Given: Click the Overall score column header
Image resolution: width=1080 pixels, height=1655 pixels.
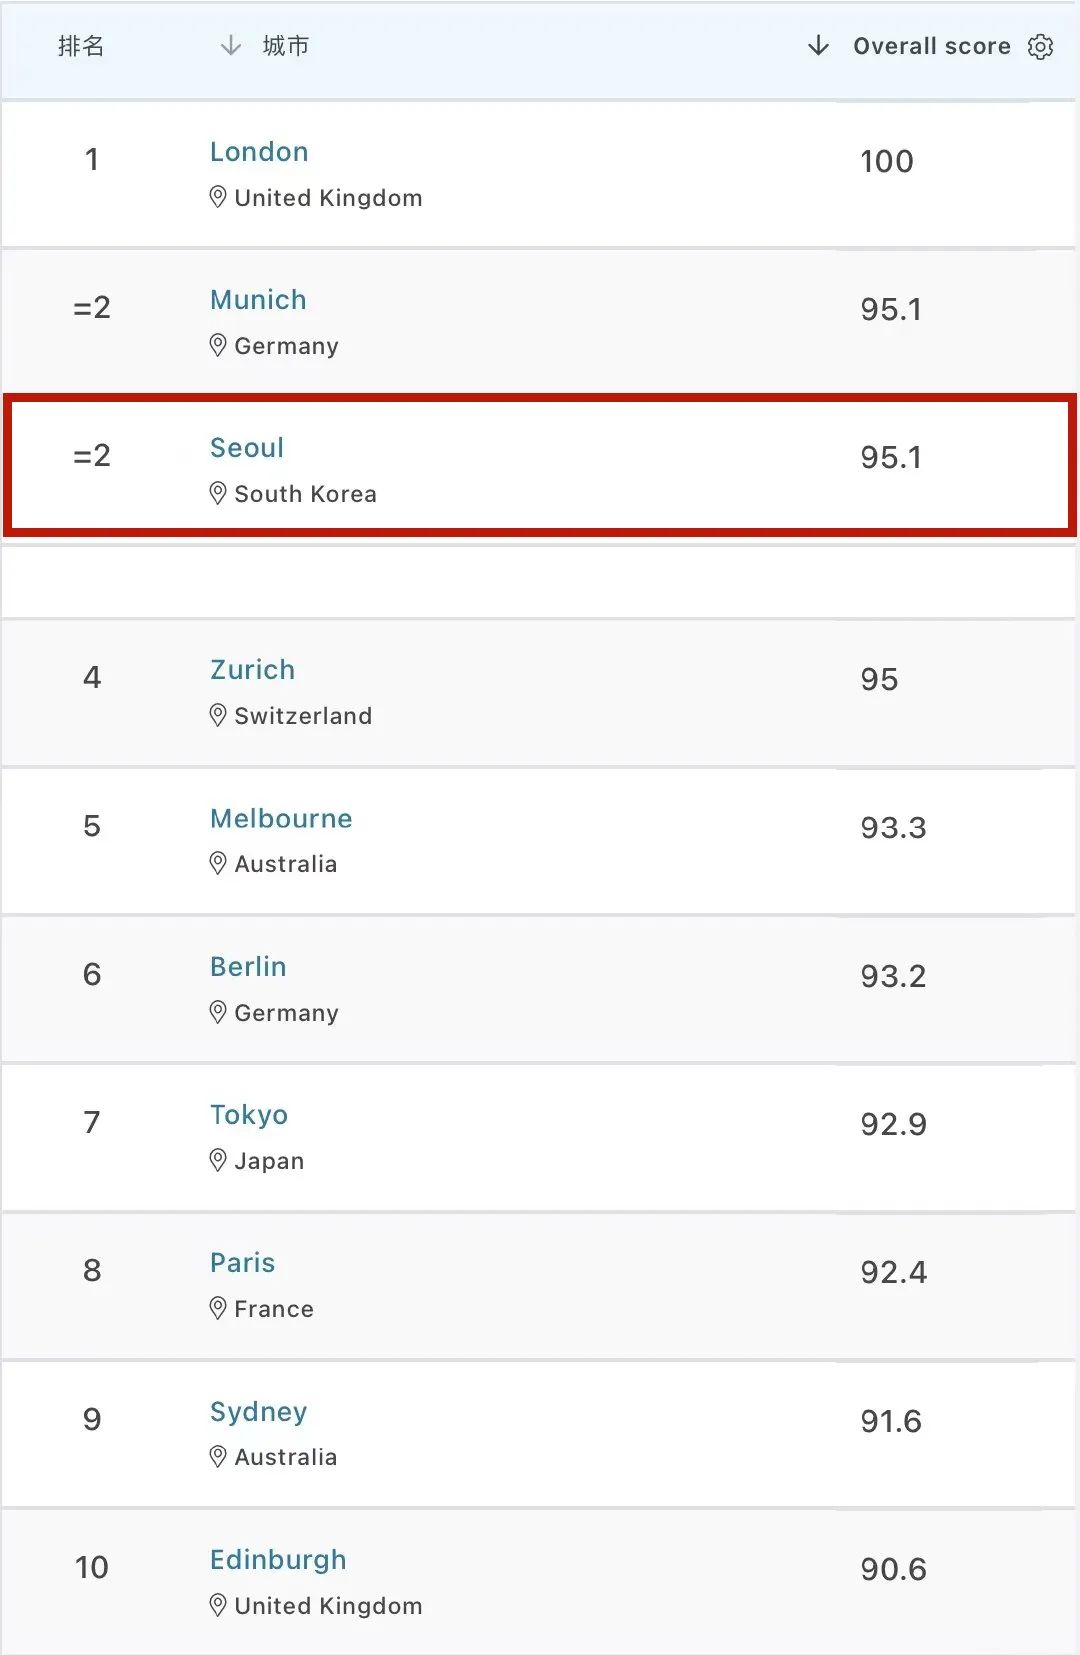Looking at the screenshot, I should (x=931, y=46).
